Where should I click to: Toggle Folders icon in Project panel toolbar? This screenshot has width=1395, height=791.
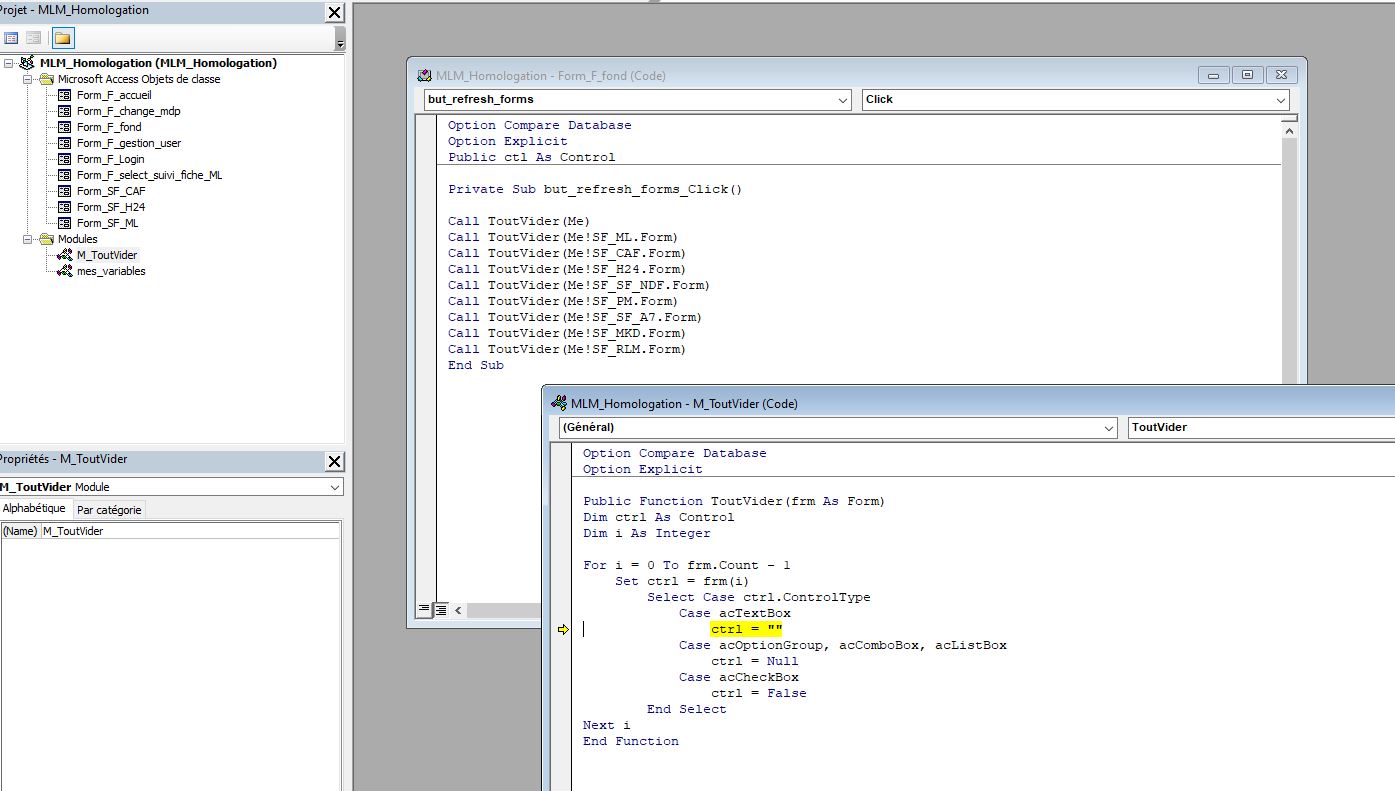click(x=62, y=38)
